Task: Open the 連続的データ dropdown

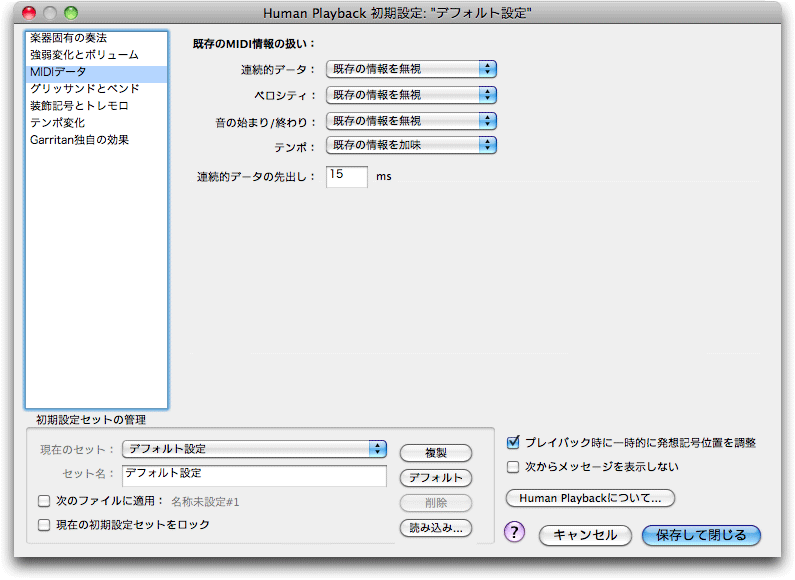Action: (411, 69)
